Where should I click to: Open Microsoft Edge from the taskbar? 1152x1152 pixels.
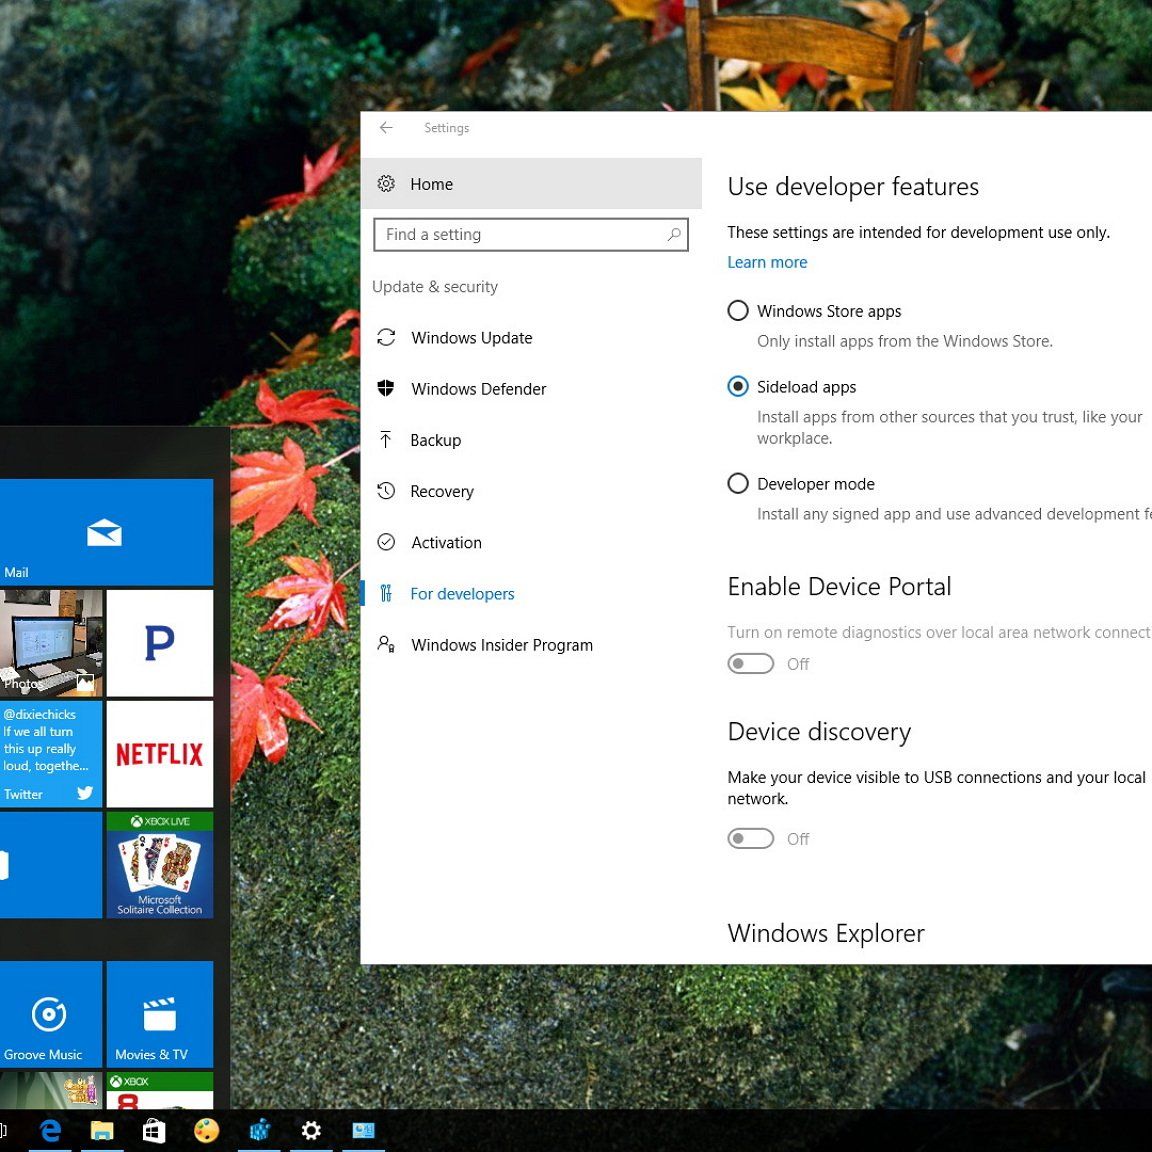[x=50, y=1130]
